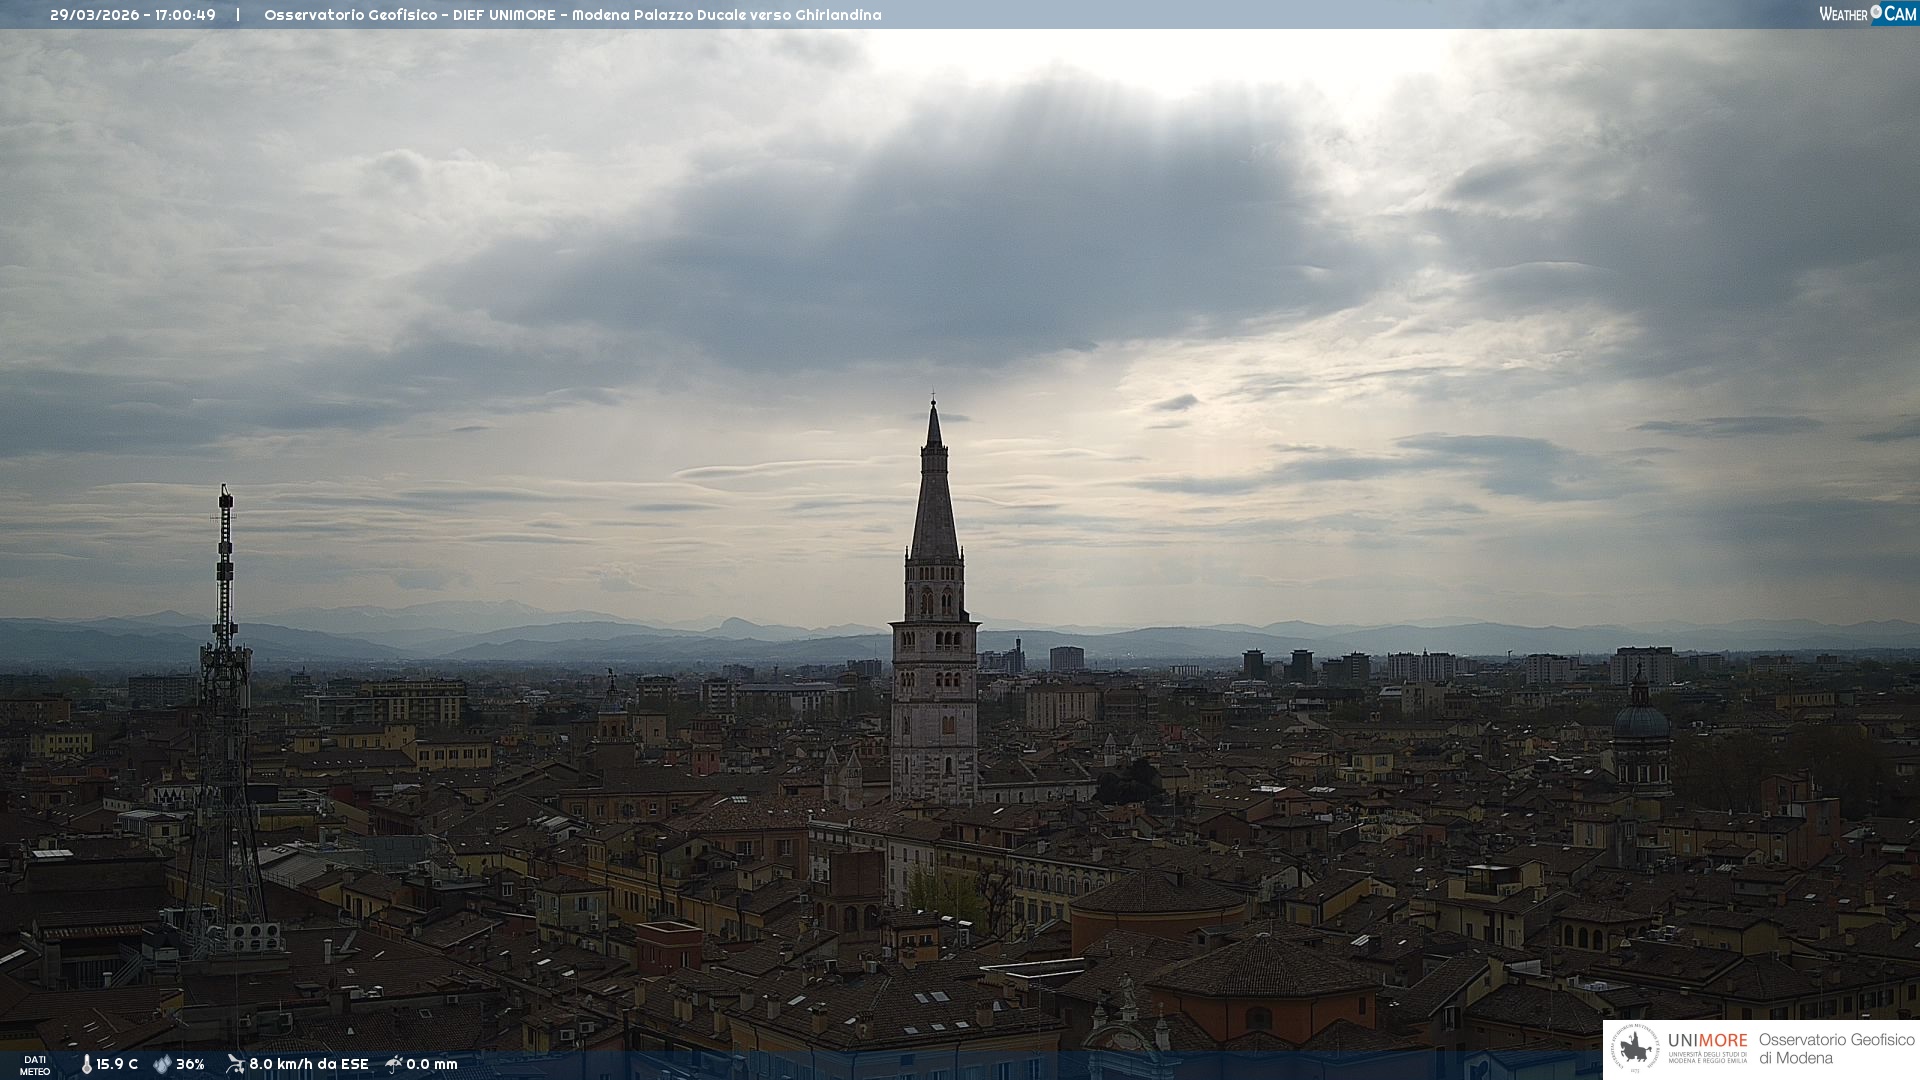Click Osservatorio Geofisico di Modena text
This screenshot has height=1080, width=1920.
click(x=1836, y=1049)
